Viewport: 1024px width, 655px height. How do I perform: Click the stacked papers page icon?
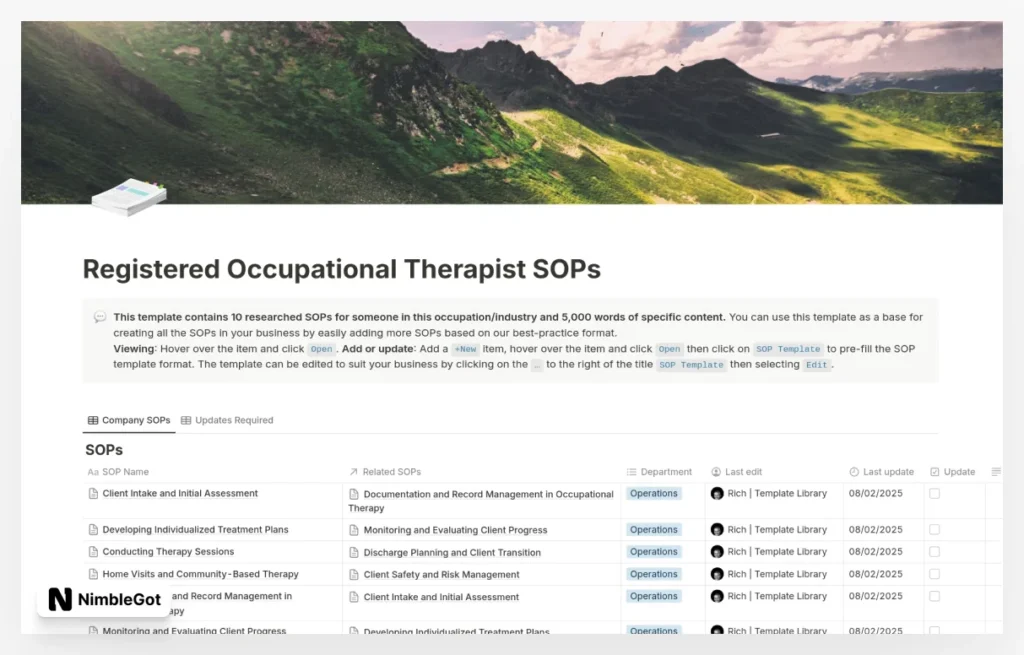pyautogui.click(x=129, y=196)
